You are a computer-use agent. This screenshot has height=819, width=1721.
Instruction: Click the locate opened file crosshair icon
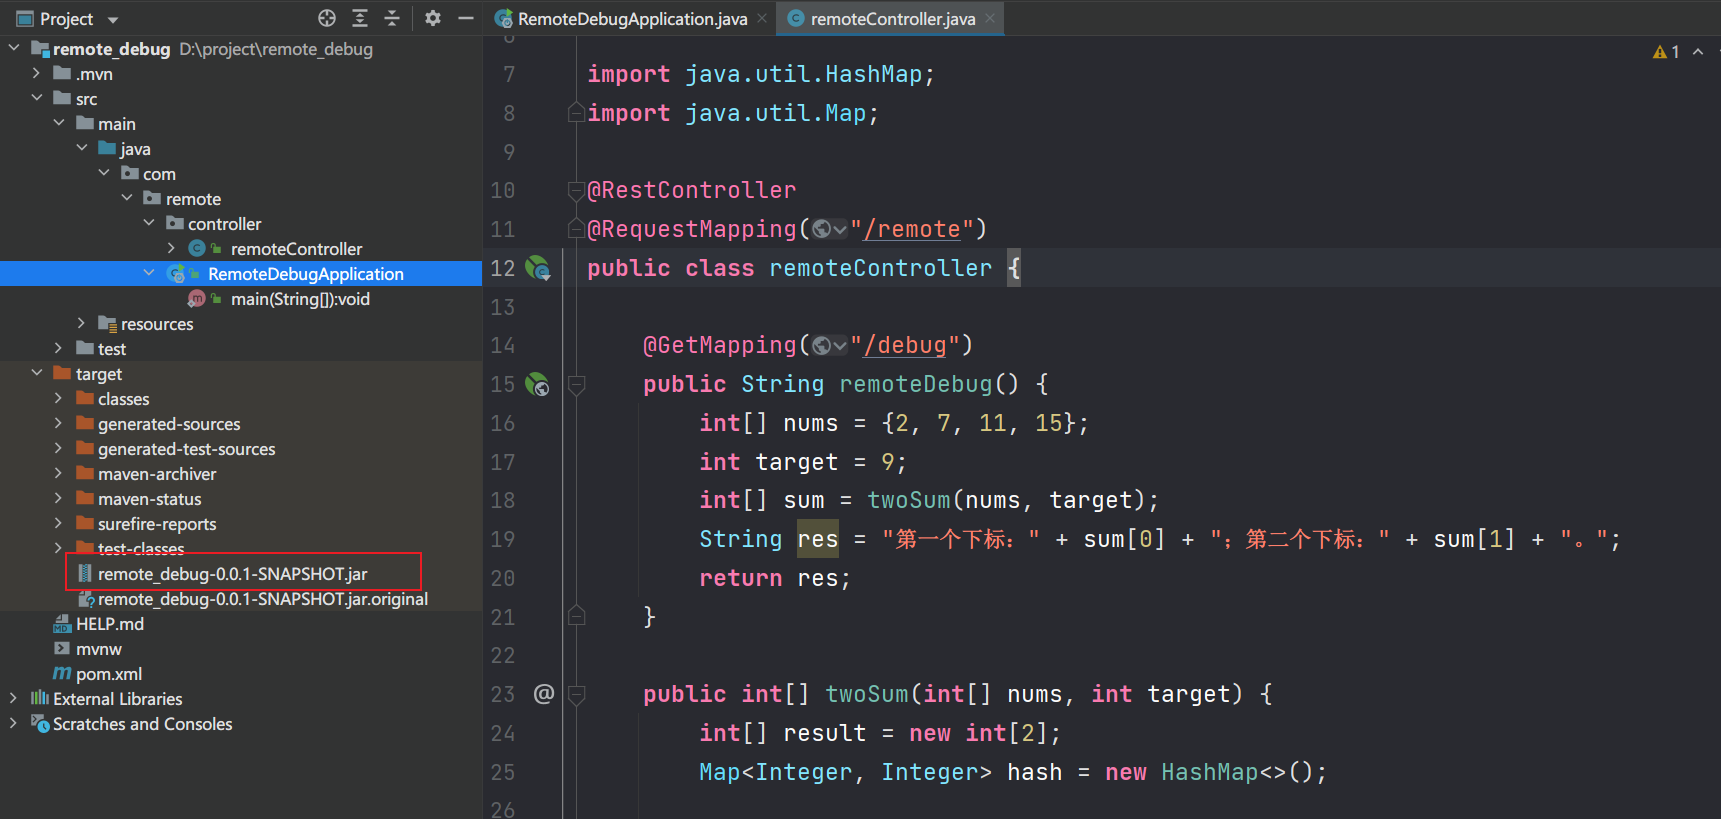click(x=327, y=18)
